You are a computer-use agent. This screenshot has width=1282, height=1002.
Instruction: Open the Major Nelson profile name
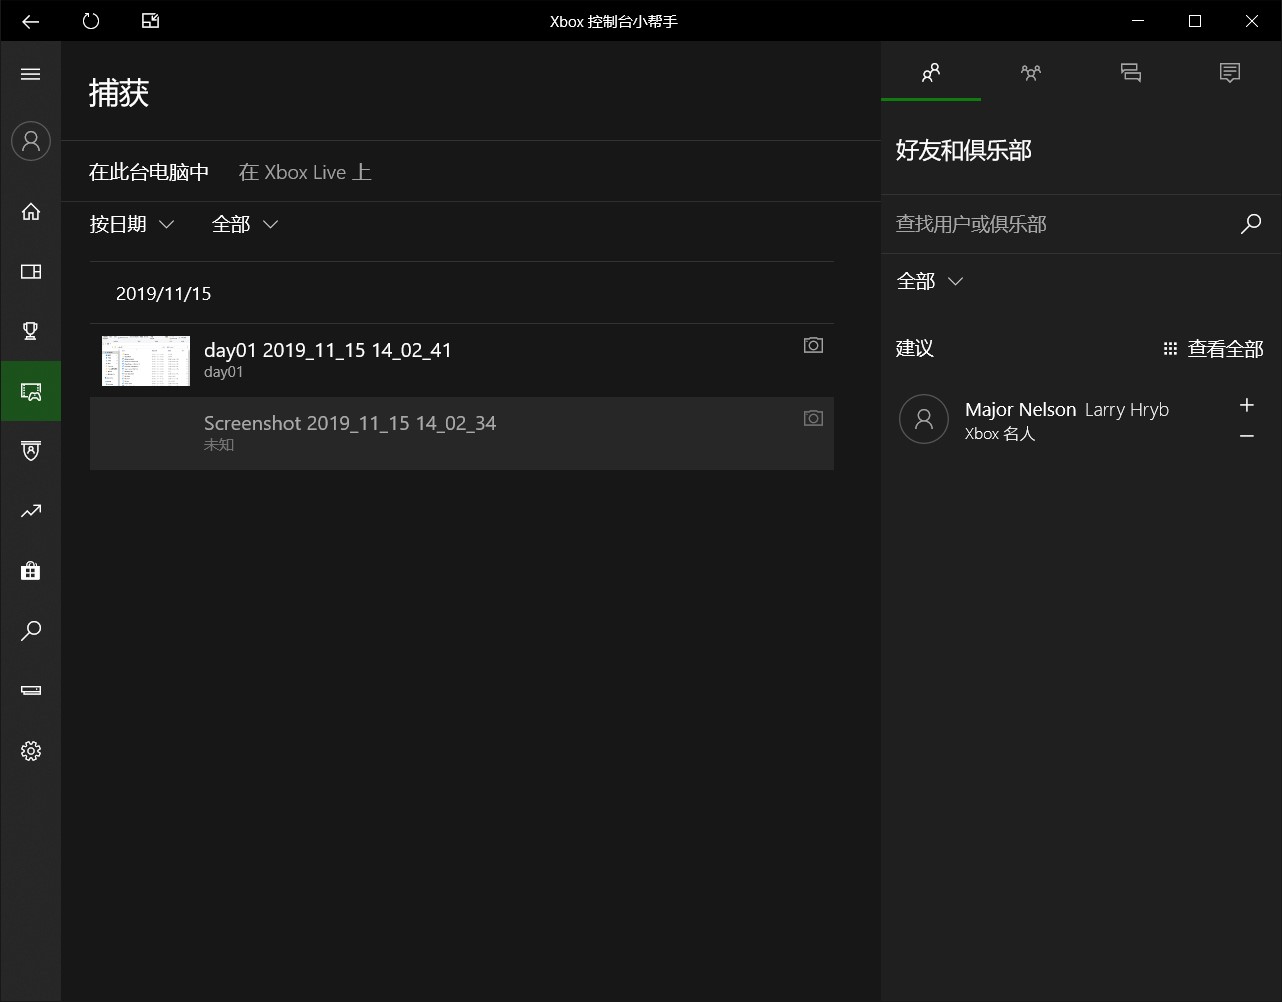(1021, 409)
